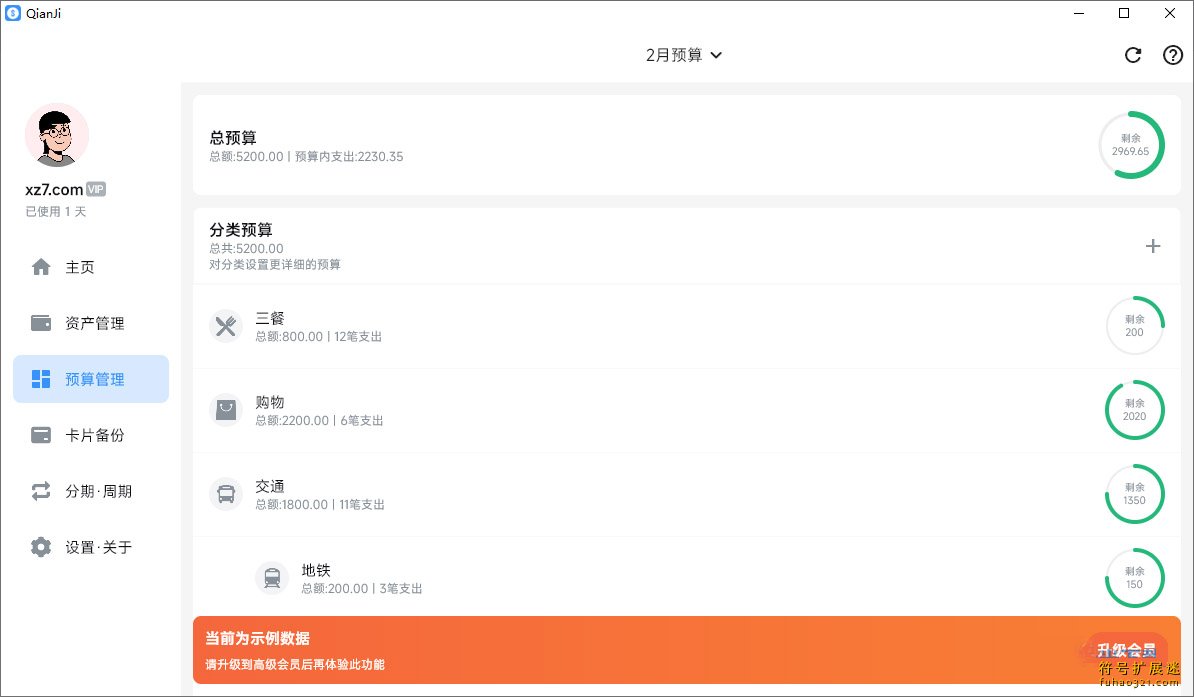Click the VIP badge next to username
This screenshot has width=1194, height=697.
point(96,189)
